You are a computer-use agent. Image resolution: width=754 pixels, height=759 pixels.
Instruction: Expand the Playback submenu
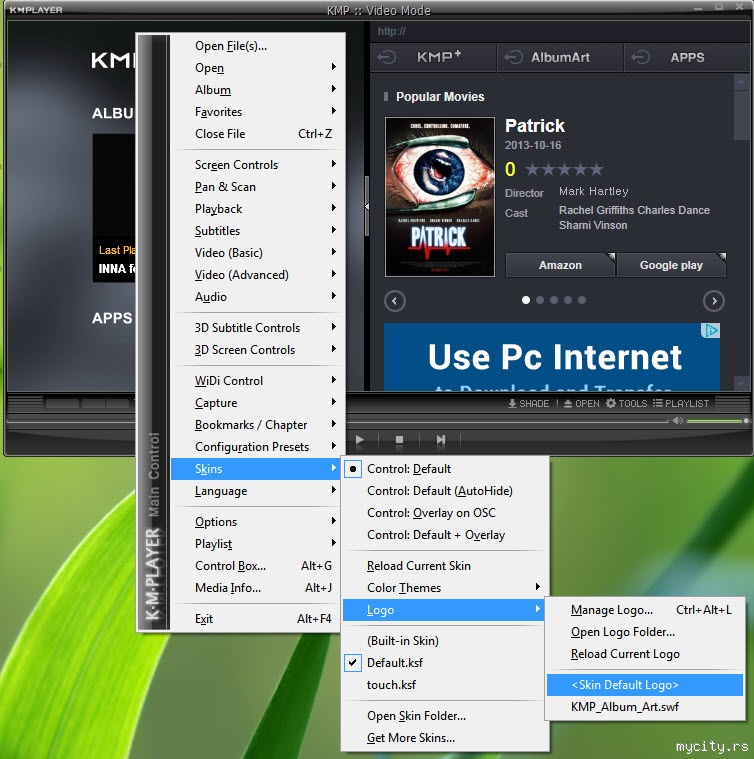258,209
